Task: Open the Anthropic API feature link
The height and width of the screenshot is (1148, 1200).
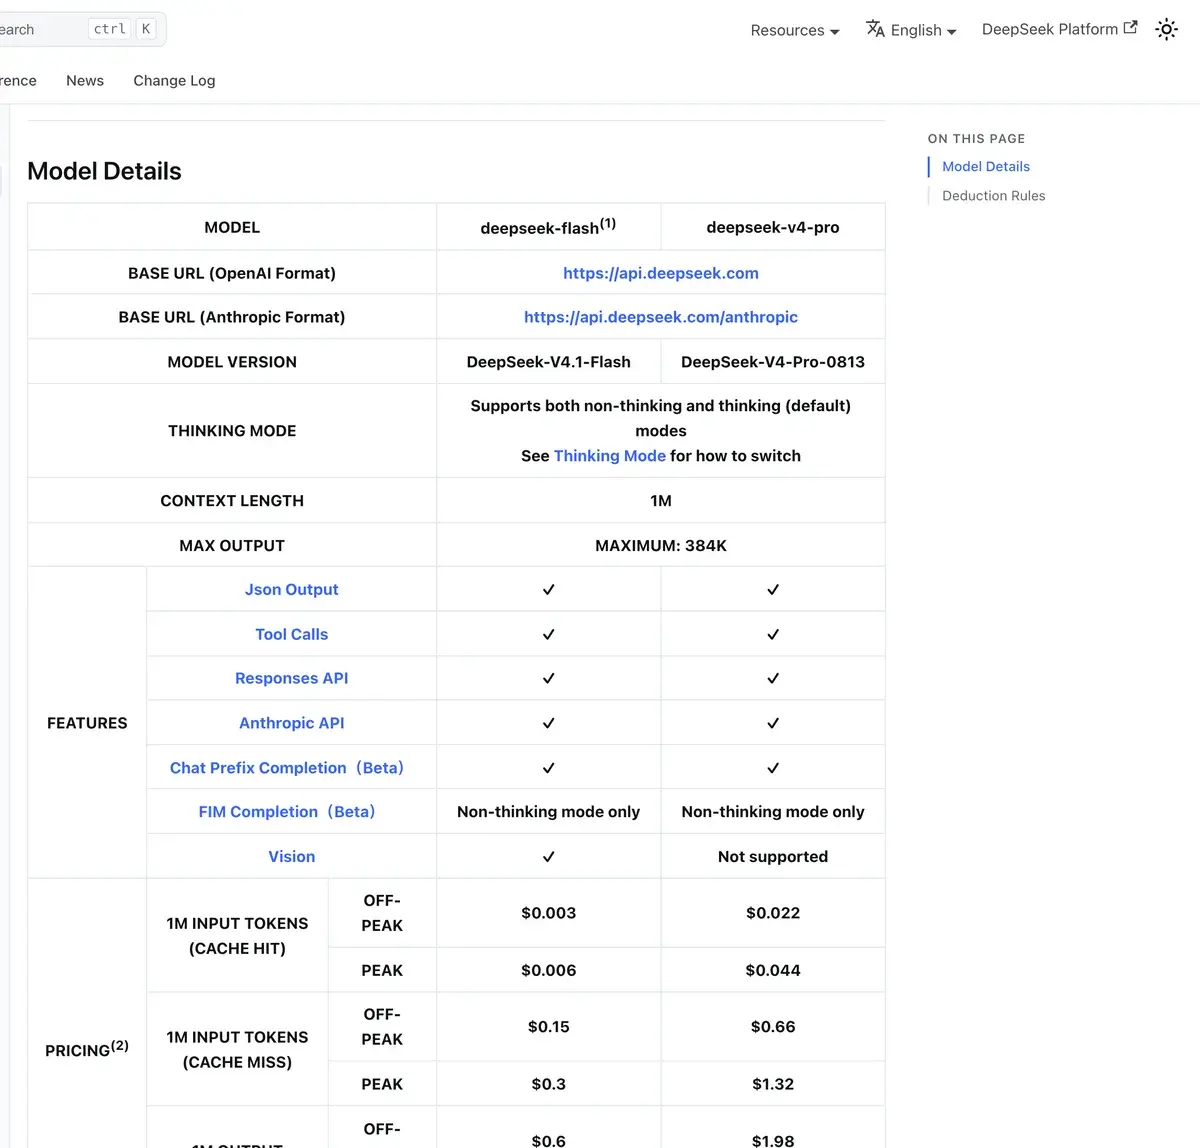Action: pyautogui.click(x=292, y=723)
